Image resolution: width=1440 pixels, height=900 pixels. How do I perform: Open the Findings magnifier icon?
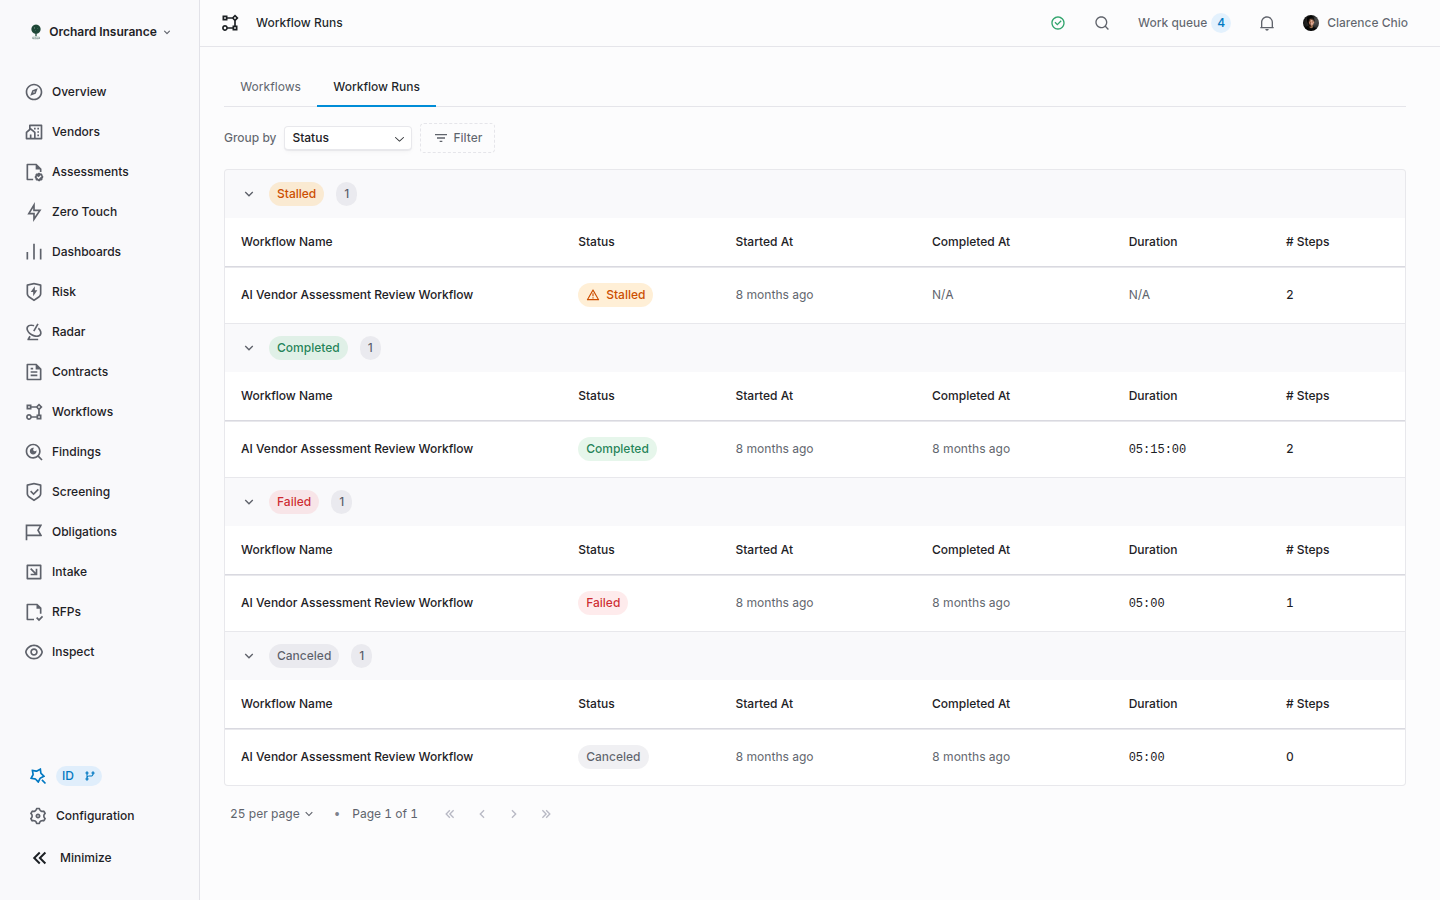(34, 452)
